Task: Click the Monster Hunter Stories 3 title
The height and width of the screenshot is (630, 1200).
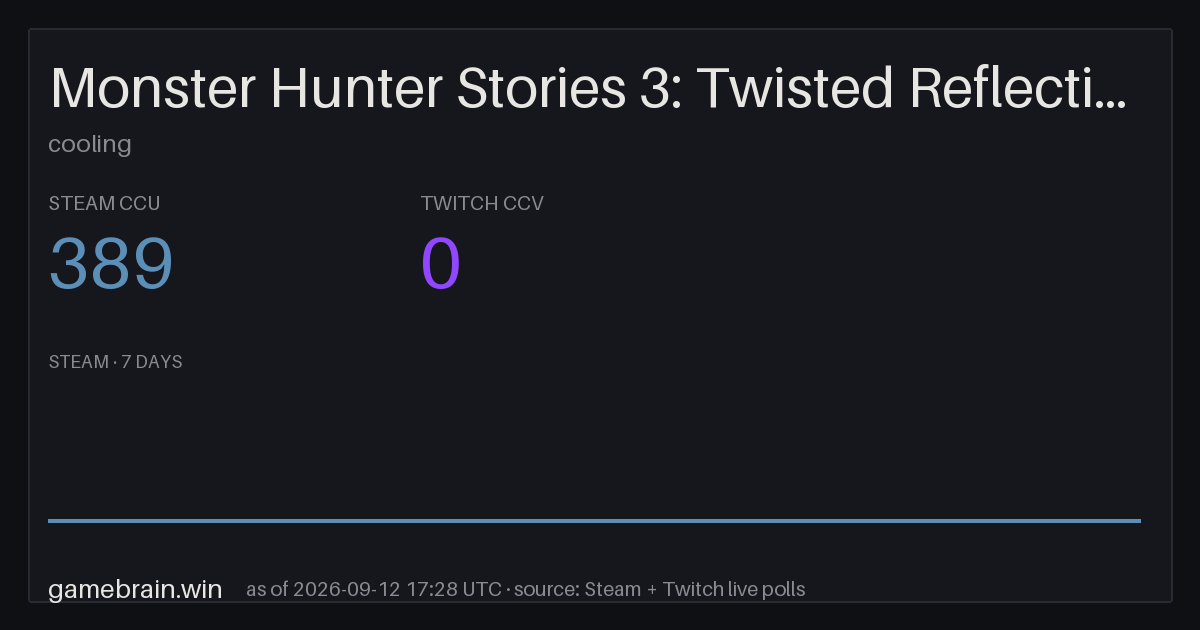Action: (589, 88)
